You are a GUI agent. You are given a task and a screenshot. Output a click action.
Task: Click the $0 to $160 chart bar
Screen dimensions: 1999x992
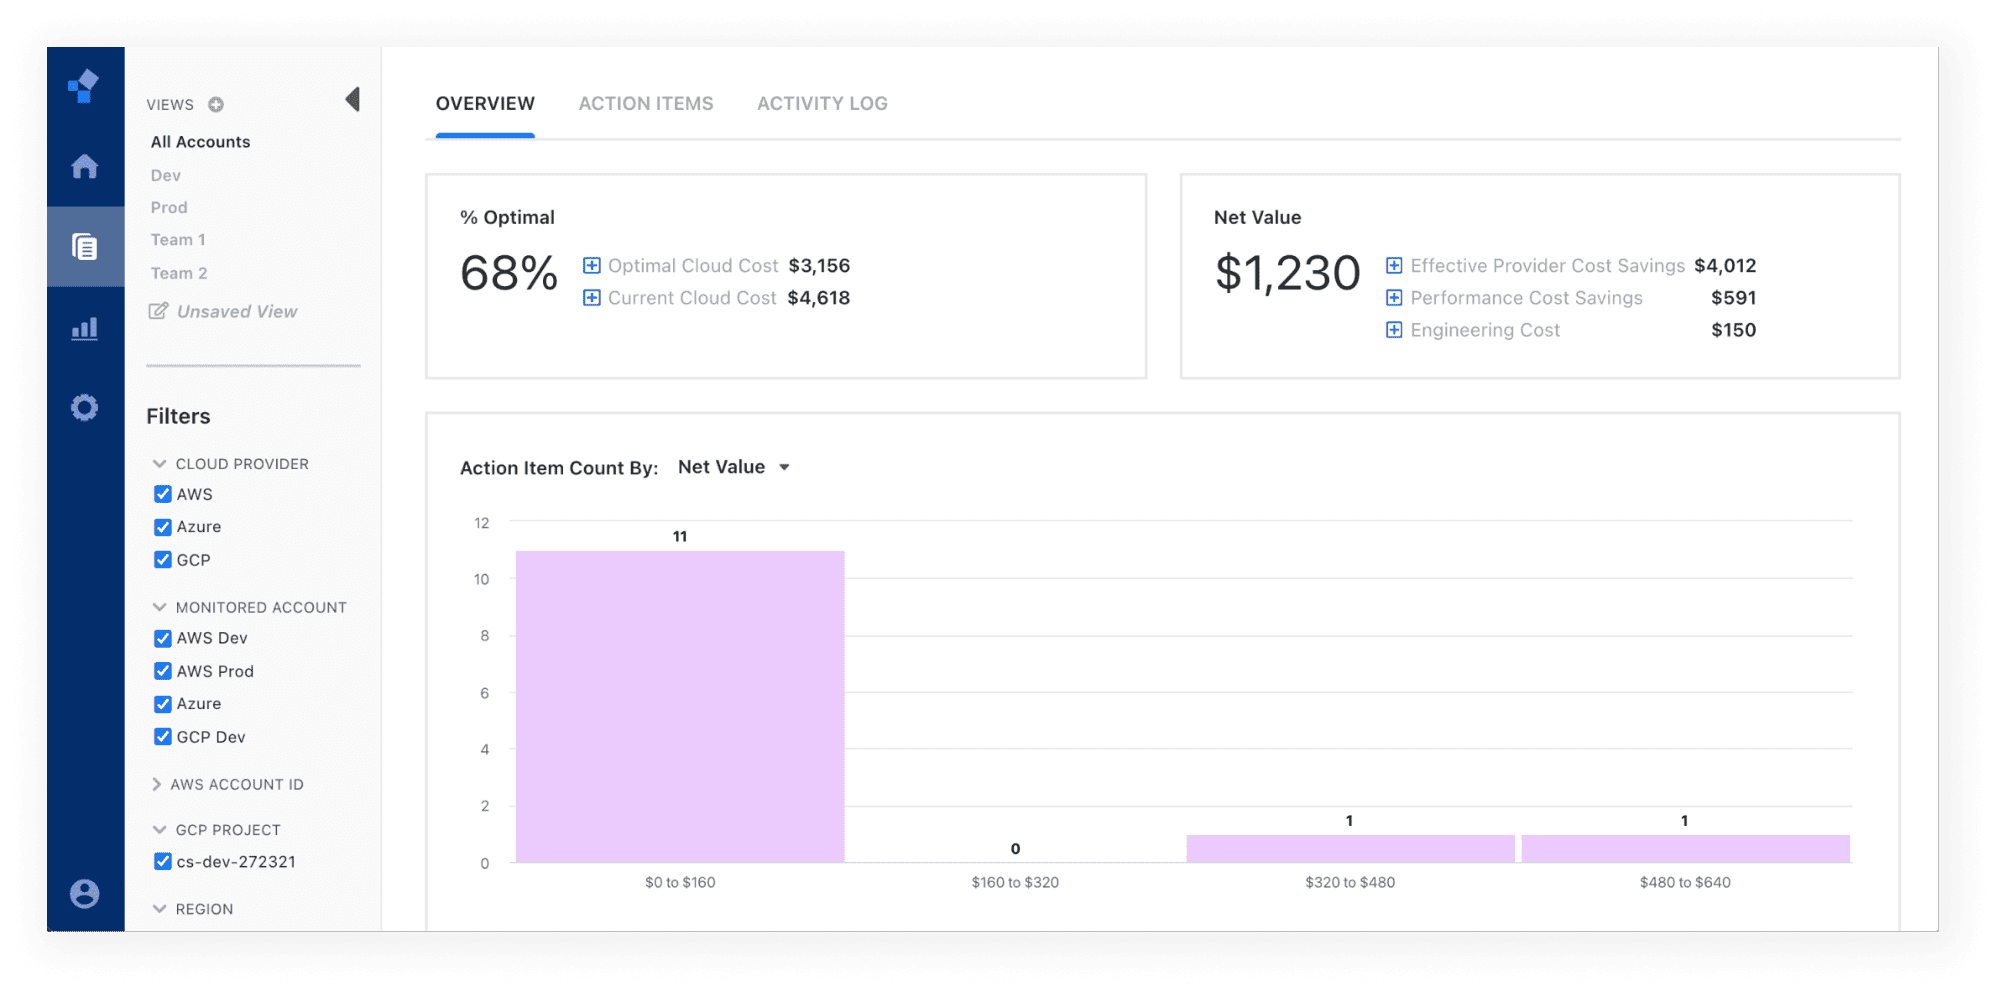point(680,706)
